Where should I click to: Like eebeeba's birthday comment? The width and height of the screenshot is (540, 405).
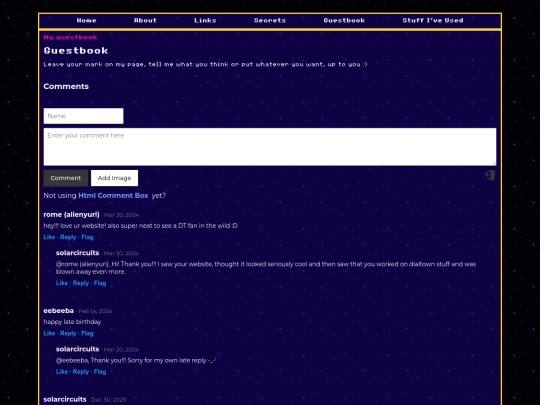click(x=49, y=333)
